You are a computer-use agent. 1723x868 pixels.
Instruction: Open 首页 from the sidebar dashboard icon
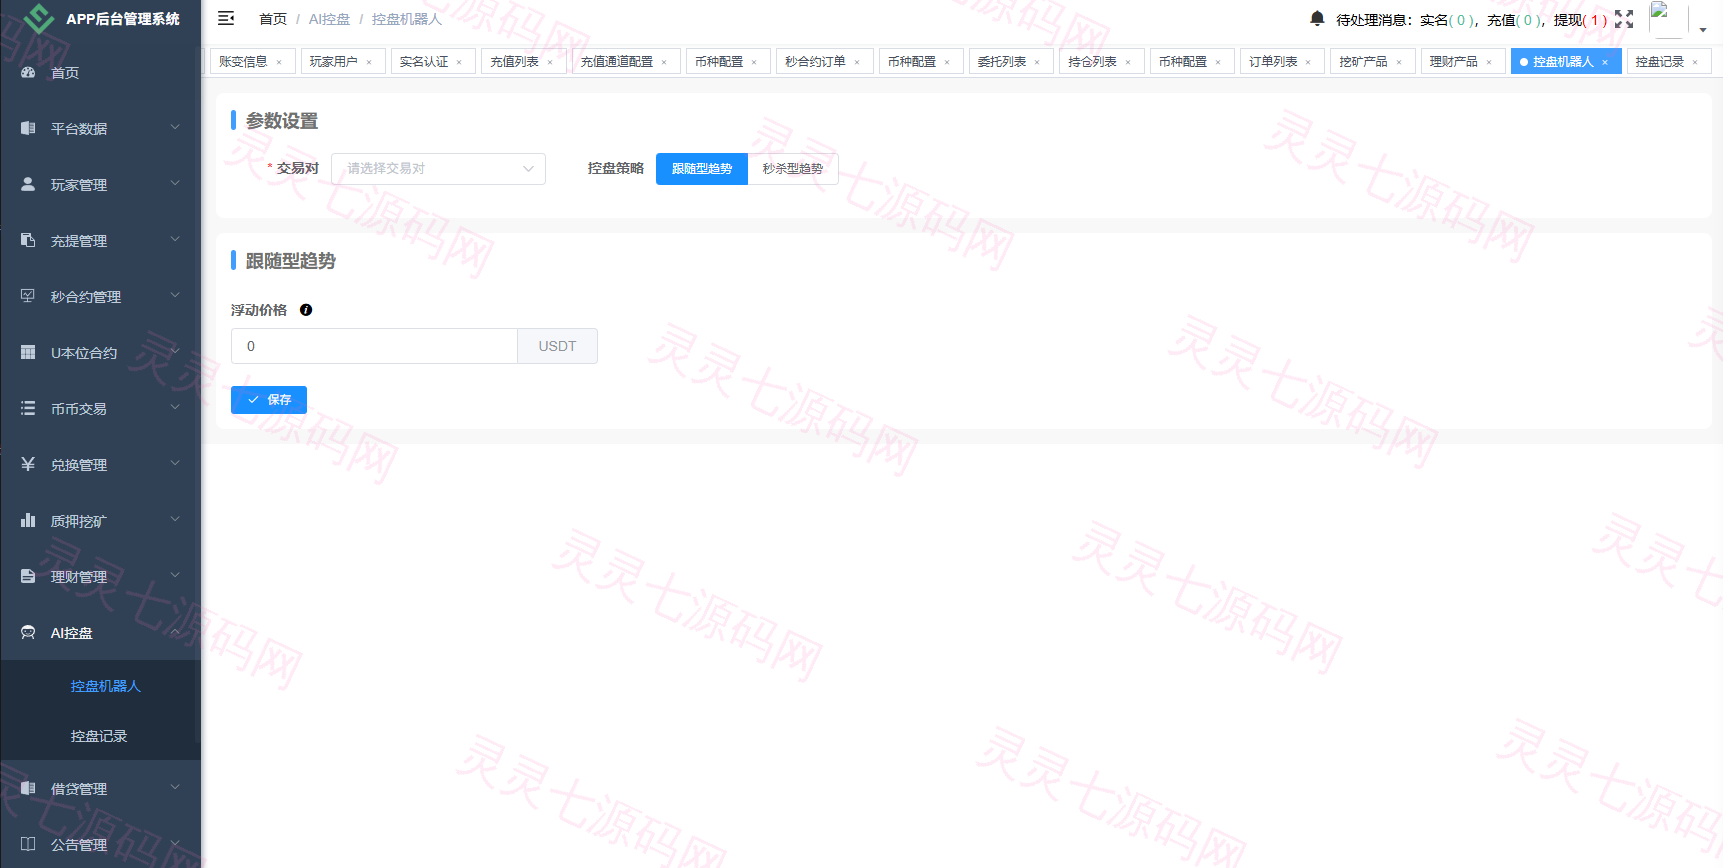28,73
